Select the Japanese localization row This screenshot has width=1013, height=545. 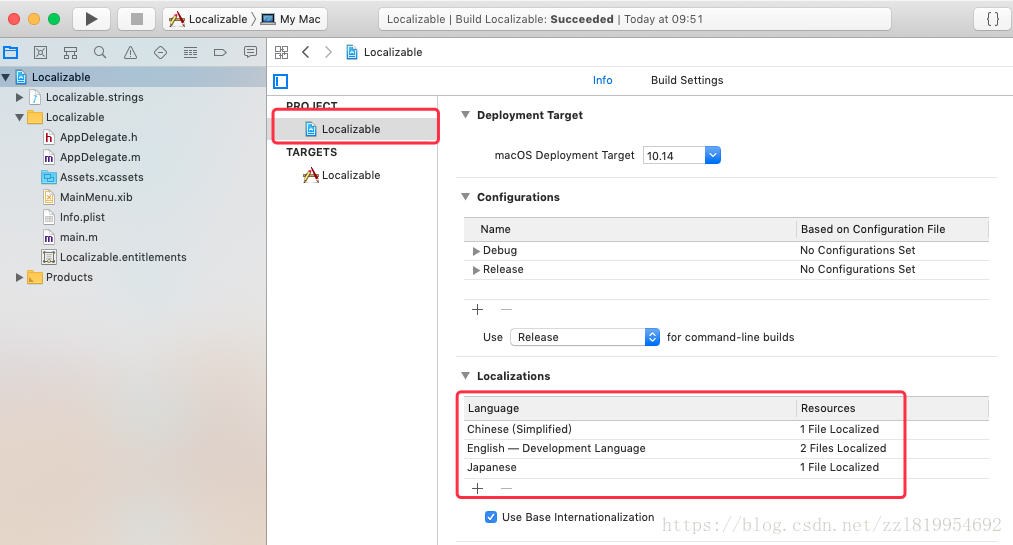726,468
